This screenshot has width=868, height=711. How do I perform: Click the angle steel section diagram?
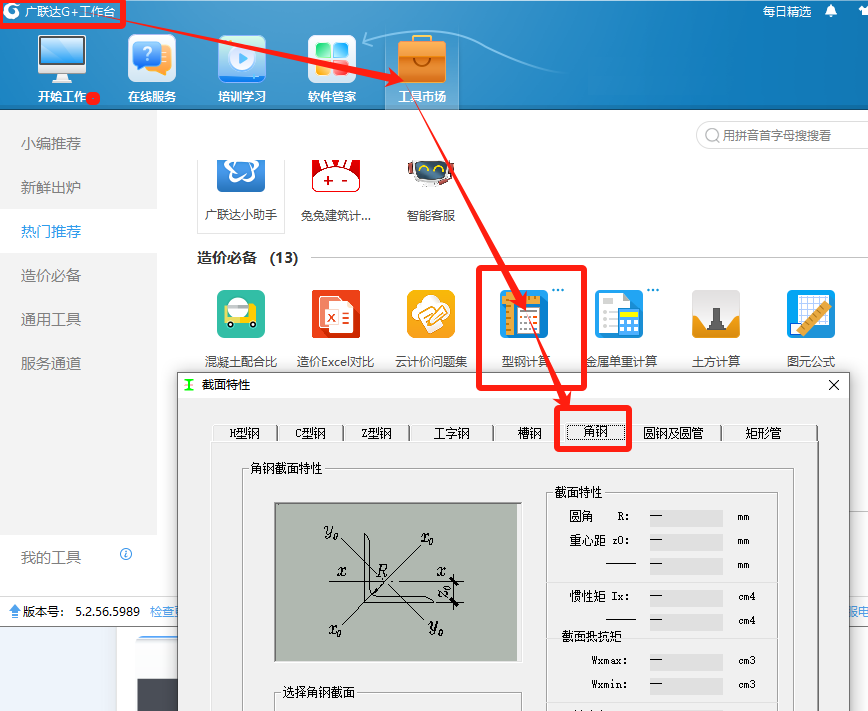click(398, 582)
